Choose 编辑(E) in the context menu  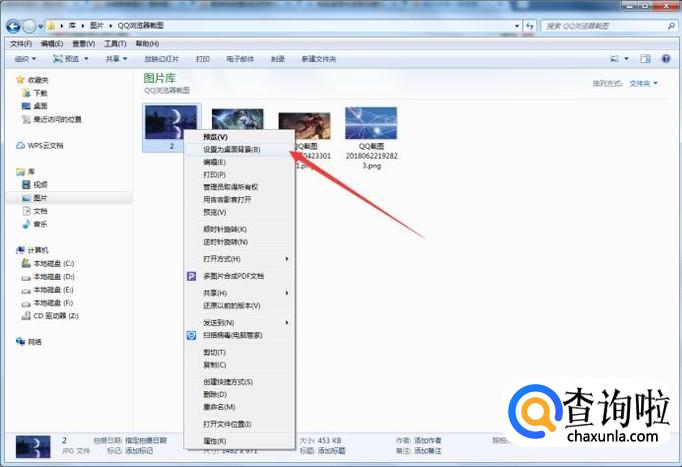(x=238, y=162)
